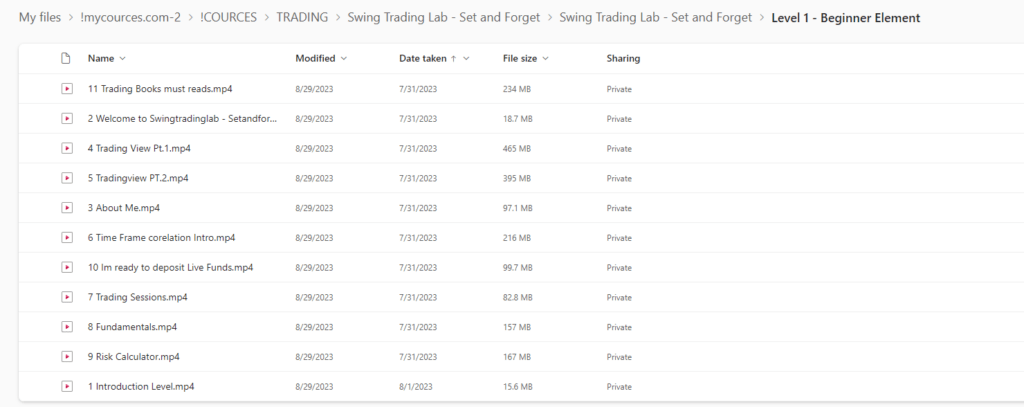The width and height of the screenshot is (1024, 407).
Task: Go to My files in breadcrumb
Action: [40, 18]
